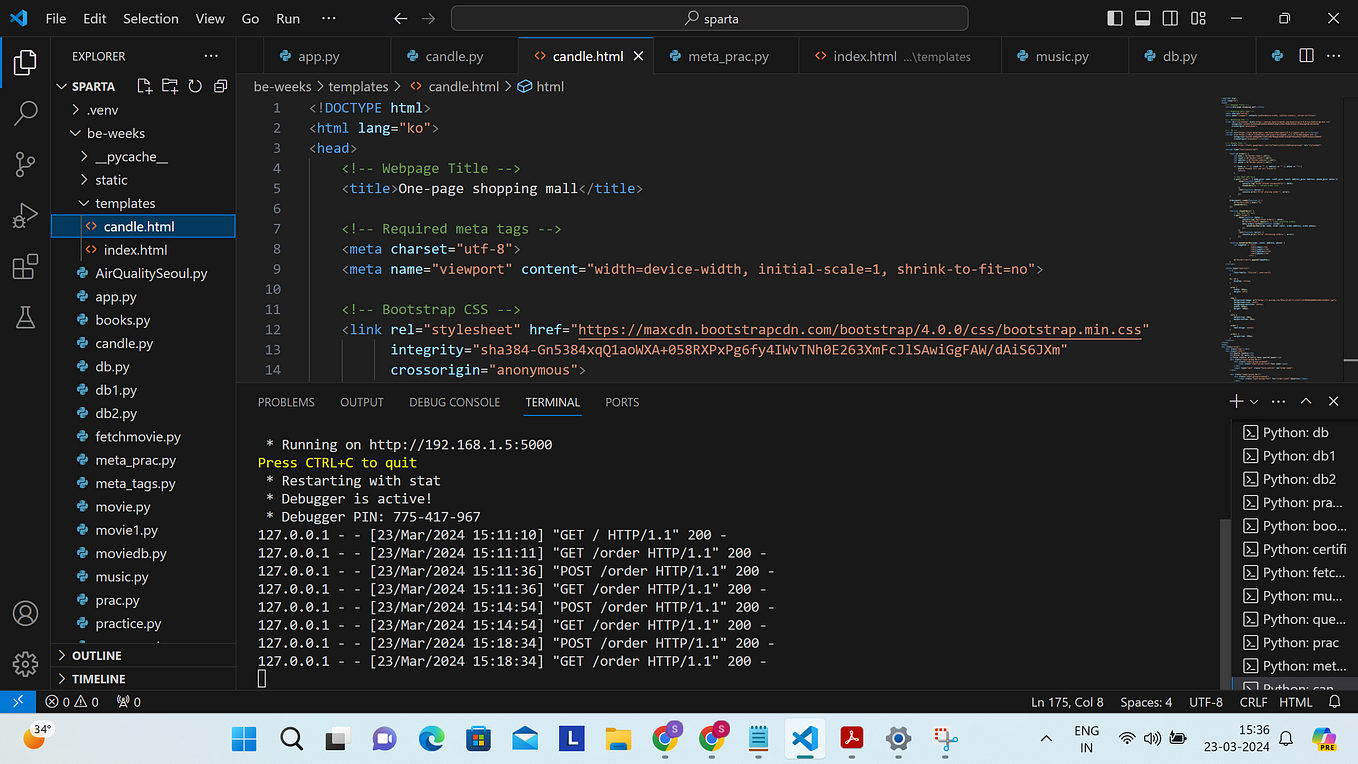Open editor more actions ellipsis
1358x764 pixels.
point(1334,56)
